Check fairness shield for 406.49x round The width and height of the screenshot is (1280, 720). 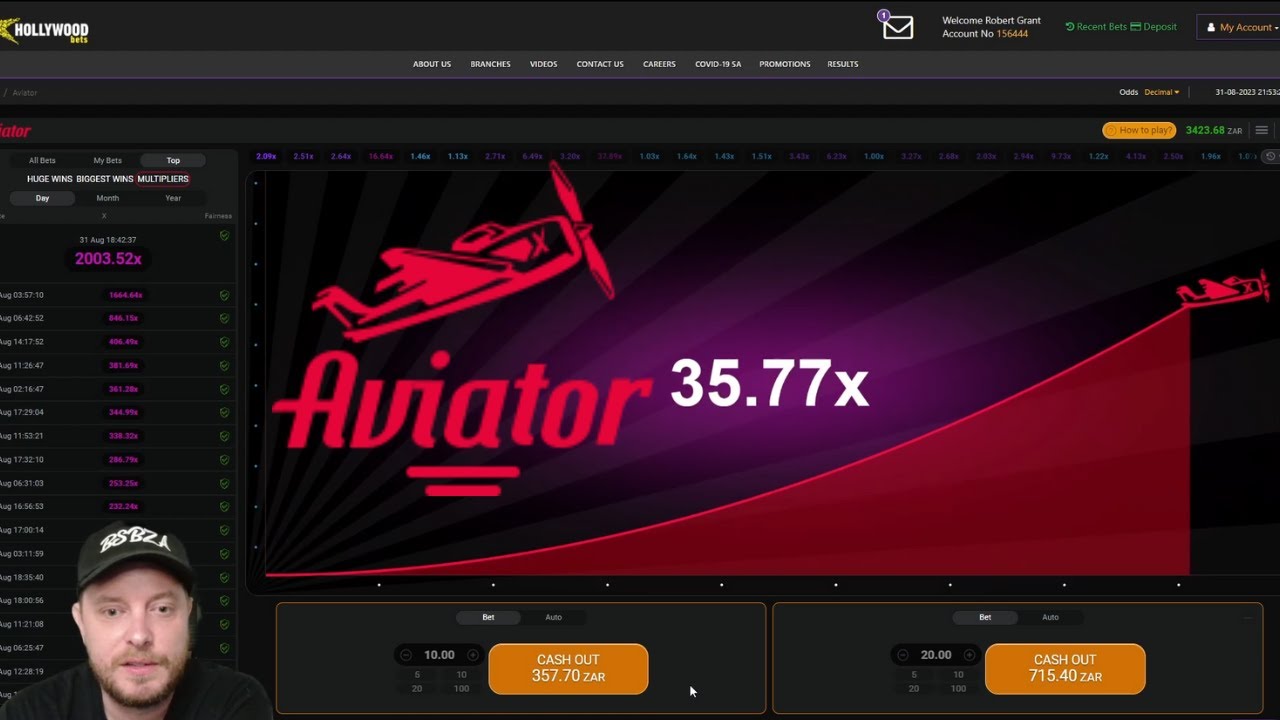(x=224, y=342)
